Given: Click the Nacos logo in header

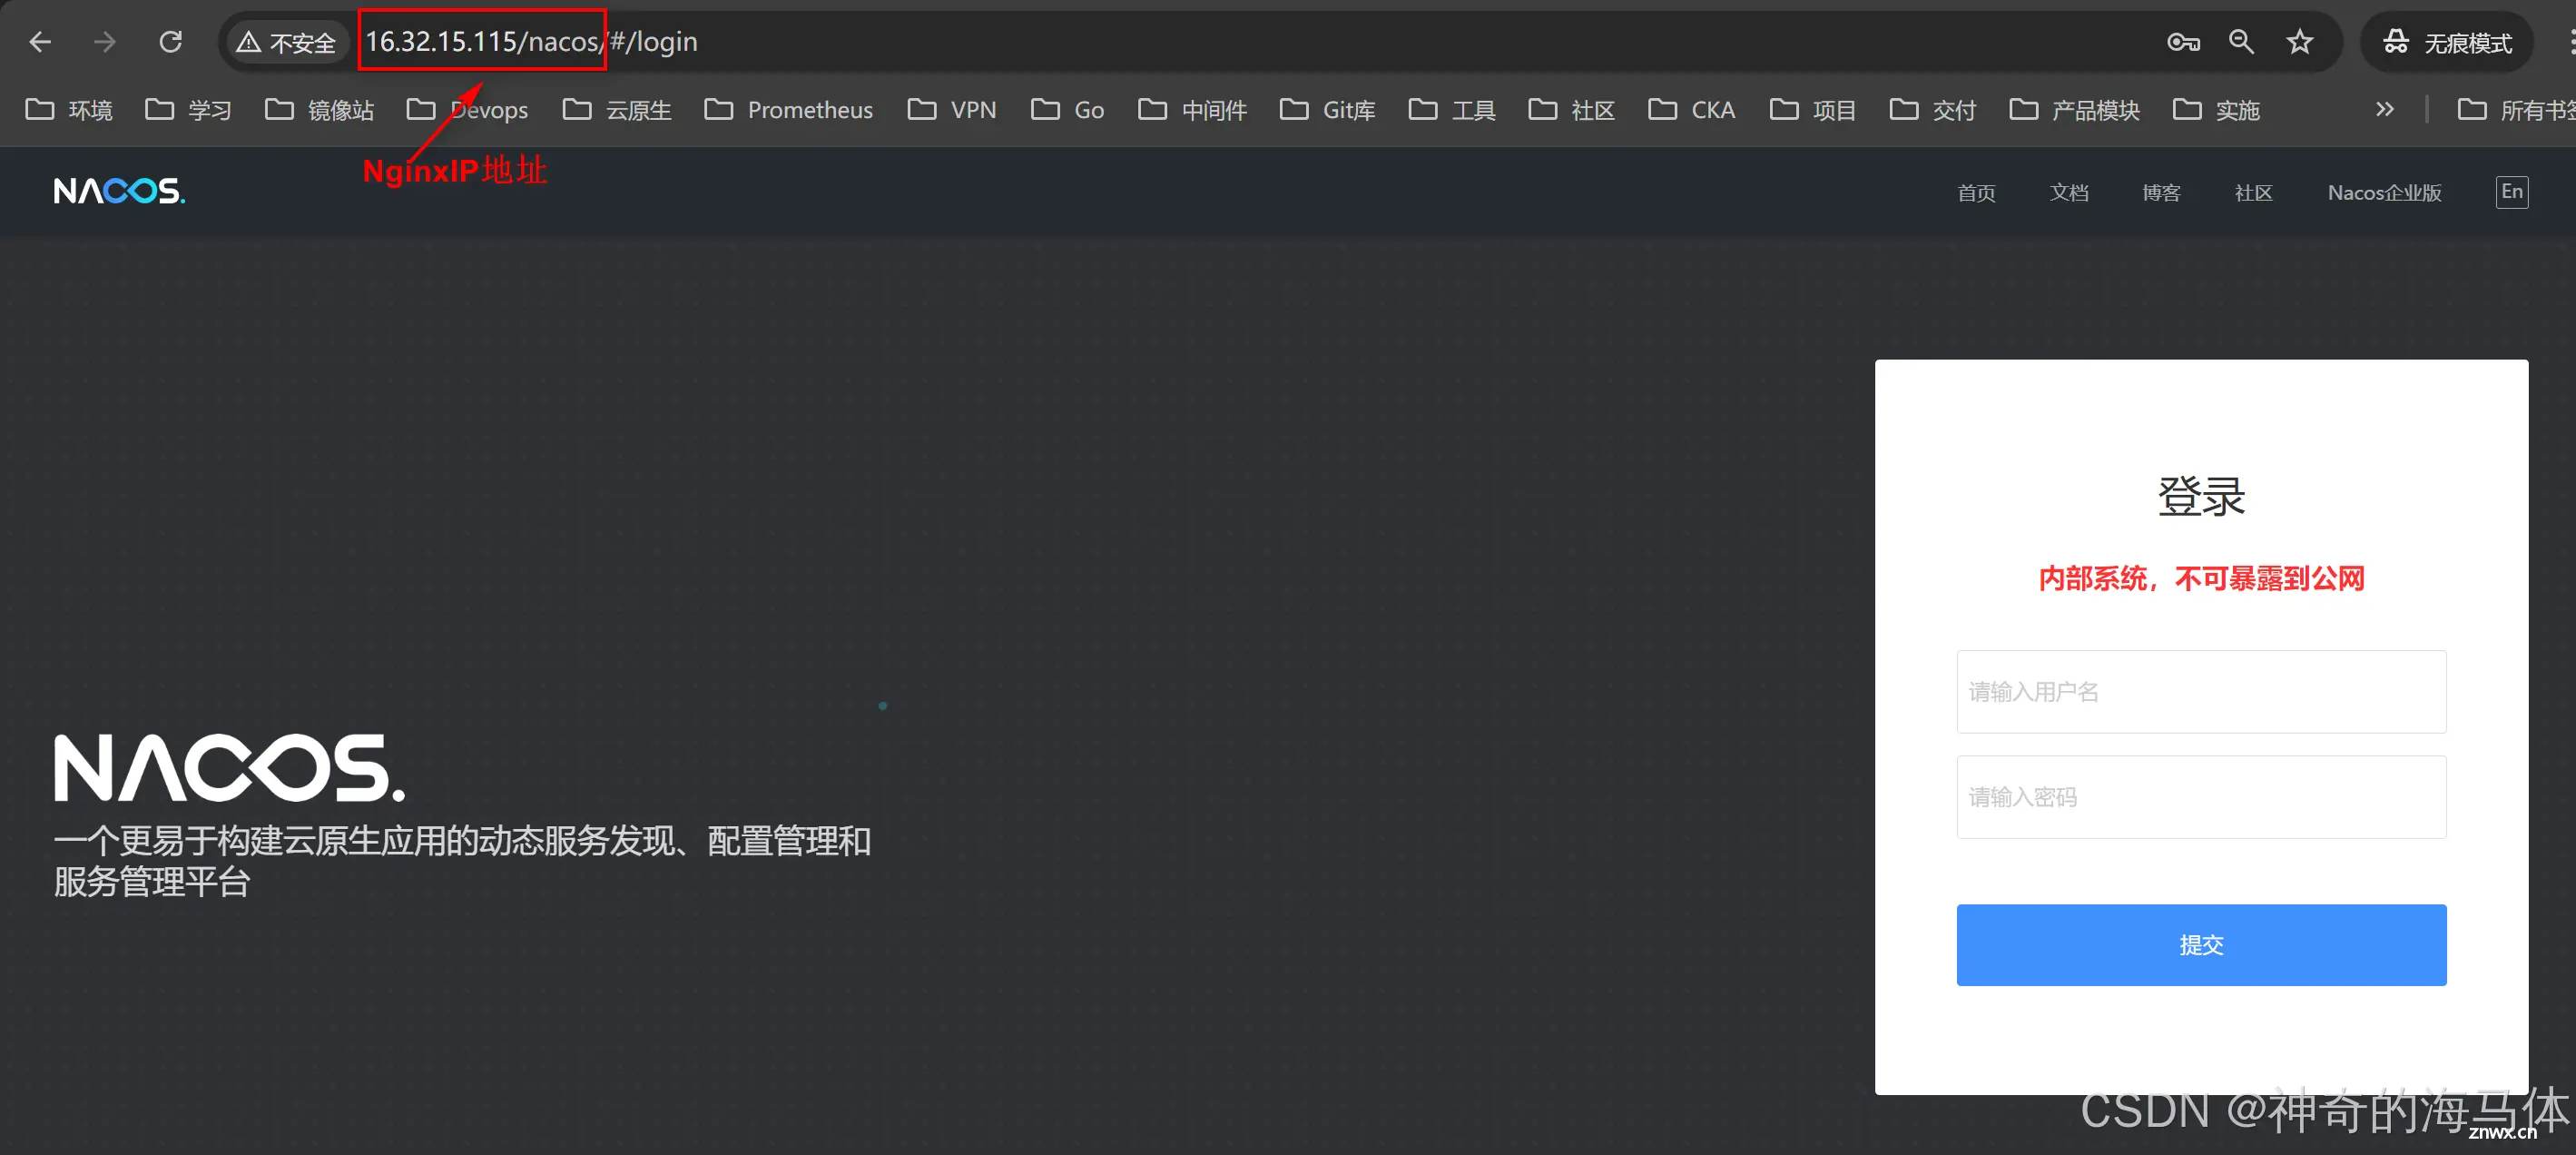Looking at the screenshot, I should pos(119,191).
